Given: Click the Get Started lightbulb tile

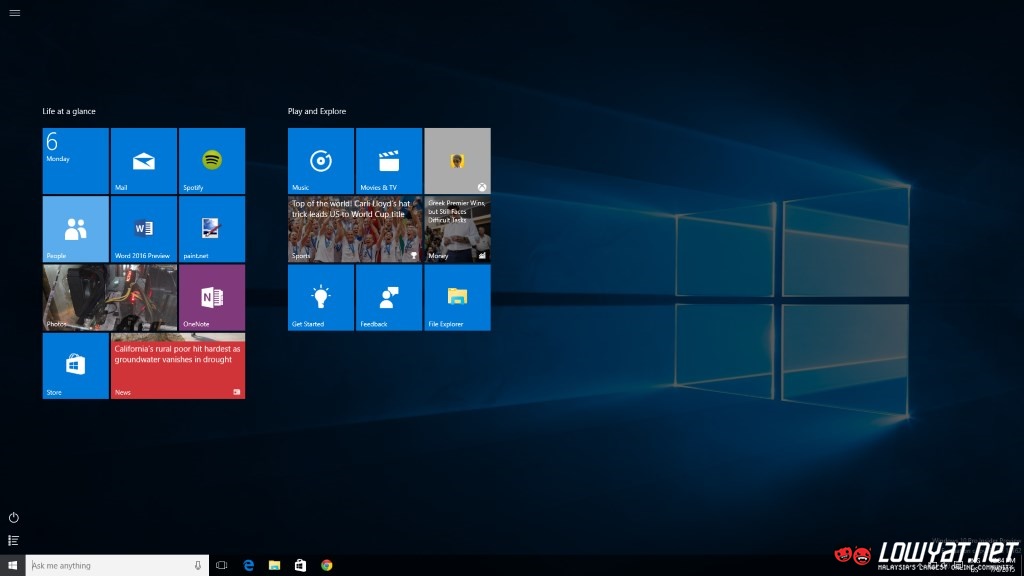Looking at the screenshot, I should pyautogui.click(x=320, y=297).
